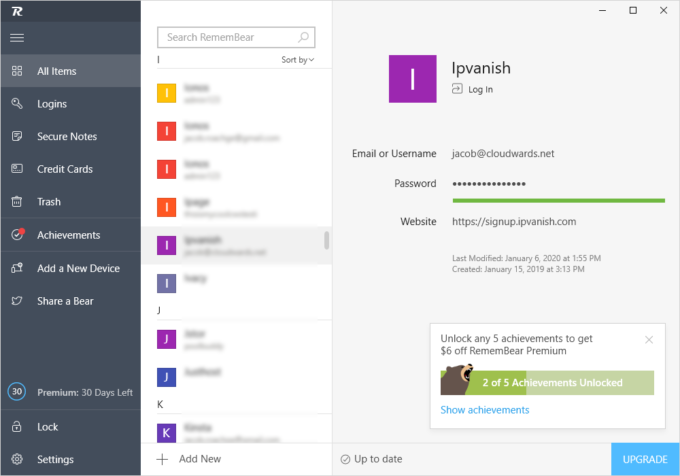
Task: Click the Credit Cards icon
Action: 17,169
